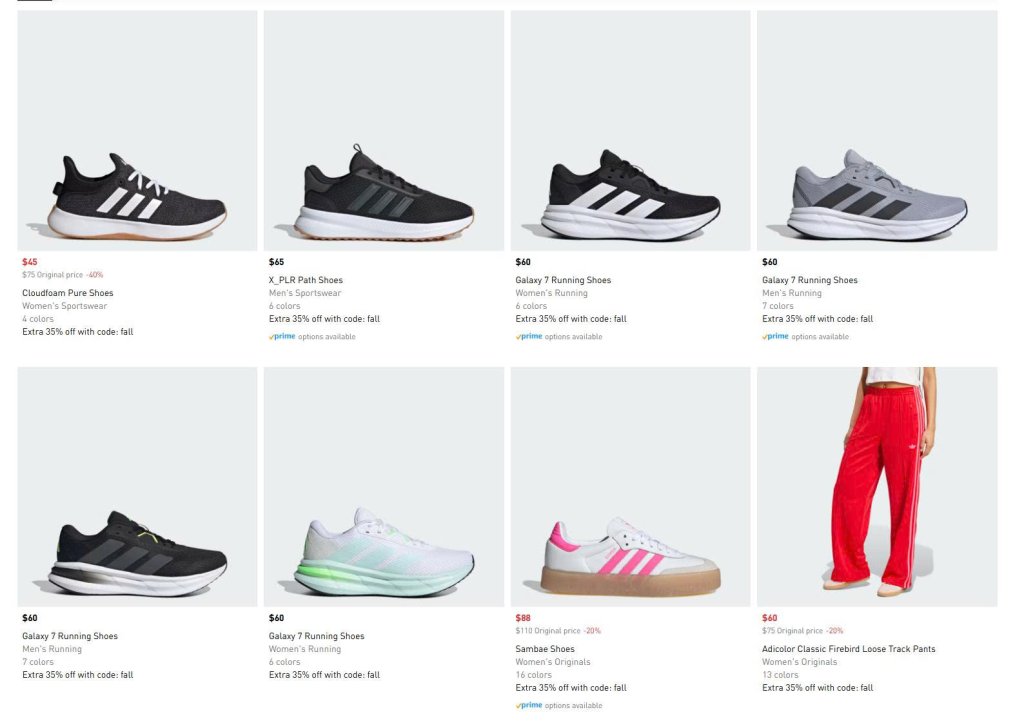Click the Cloudfoam Pure Shoes title
Image resolution: width=1024 pixels, height=721 pixels.
pos(68,293)
